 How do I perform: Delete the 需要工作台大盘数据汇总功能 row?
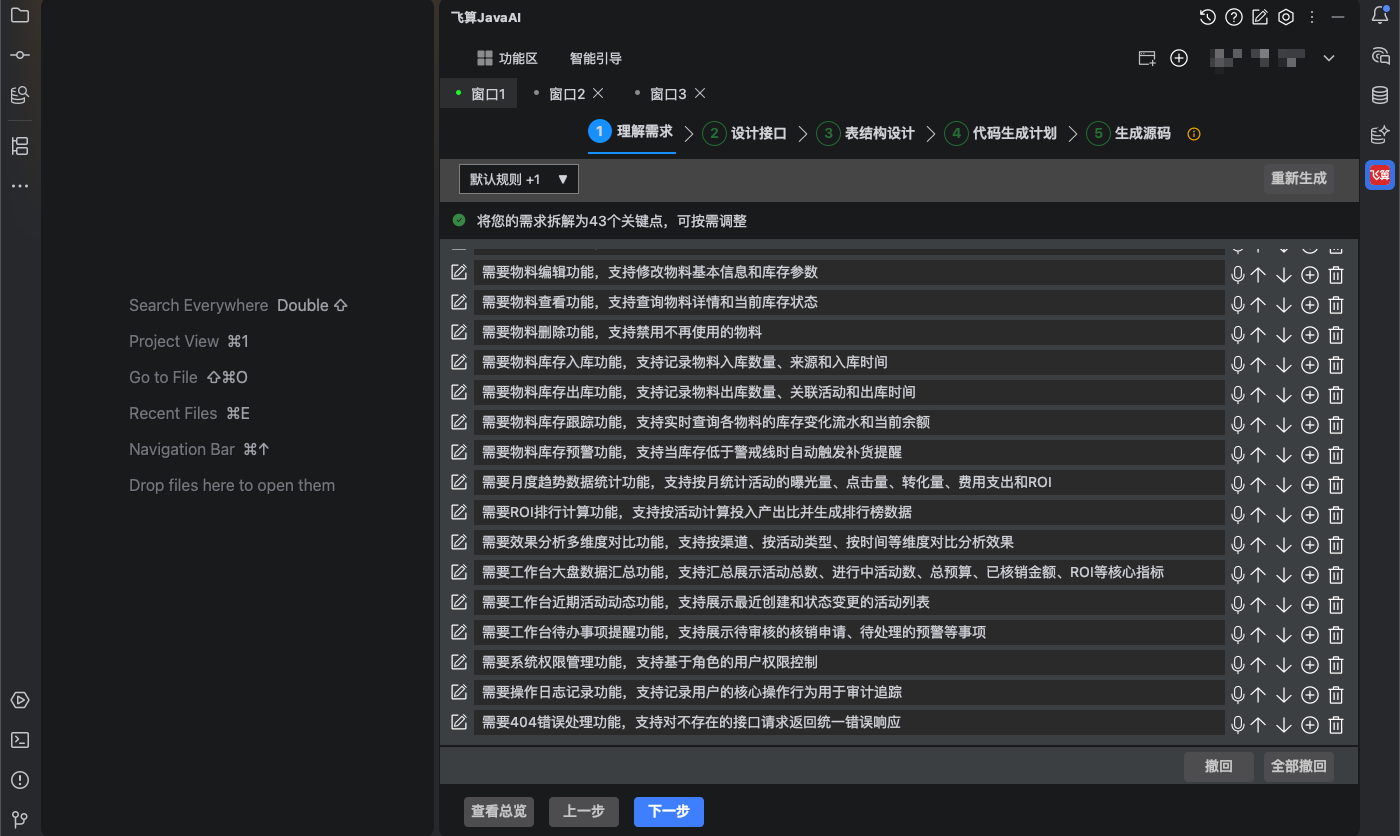point(1336,575)
